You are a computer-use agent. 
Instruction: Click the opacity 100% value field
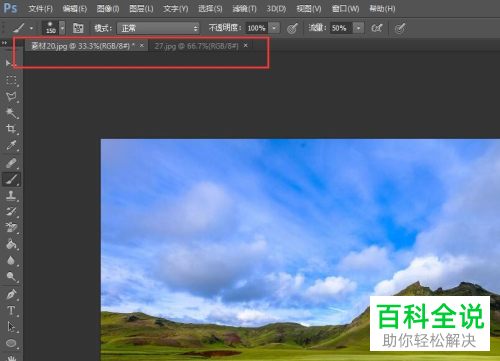pos(257,28)
